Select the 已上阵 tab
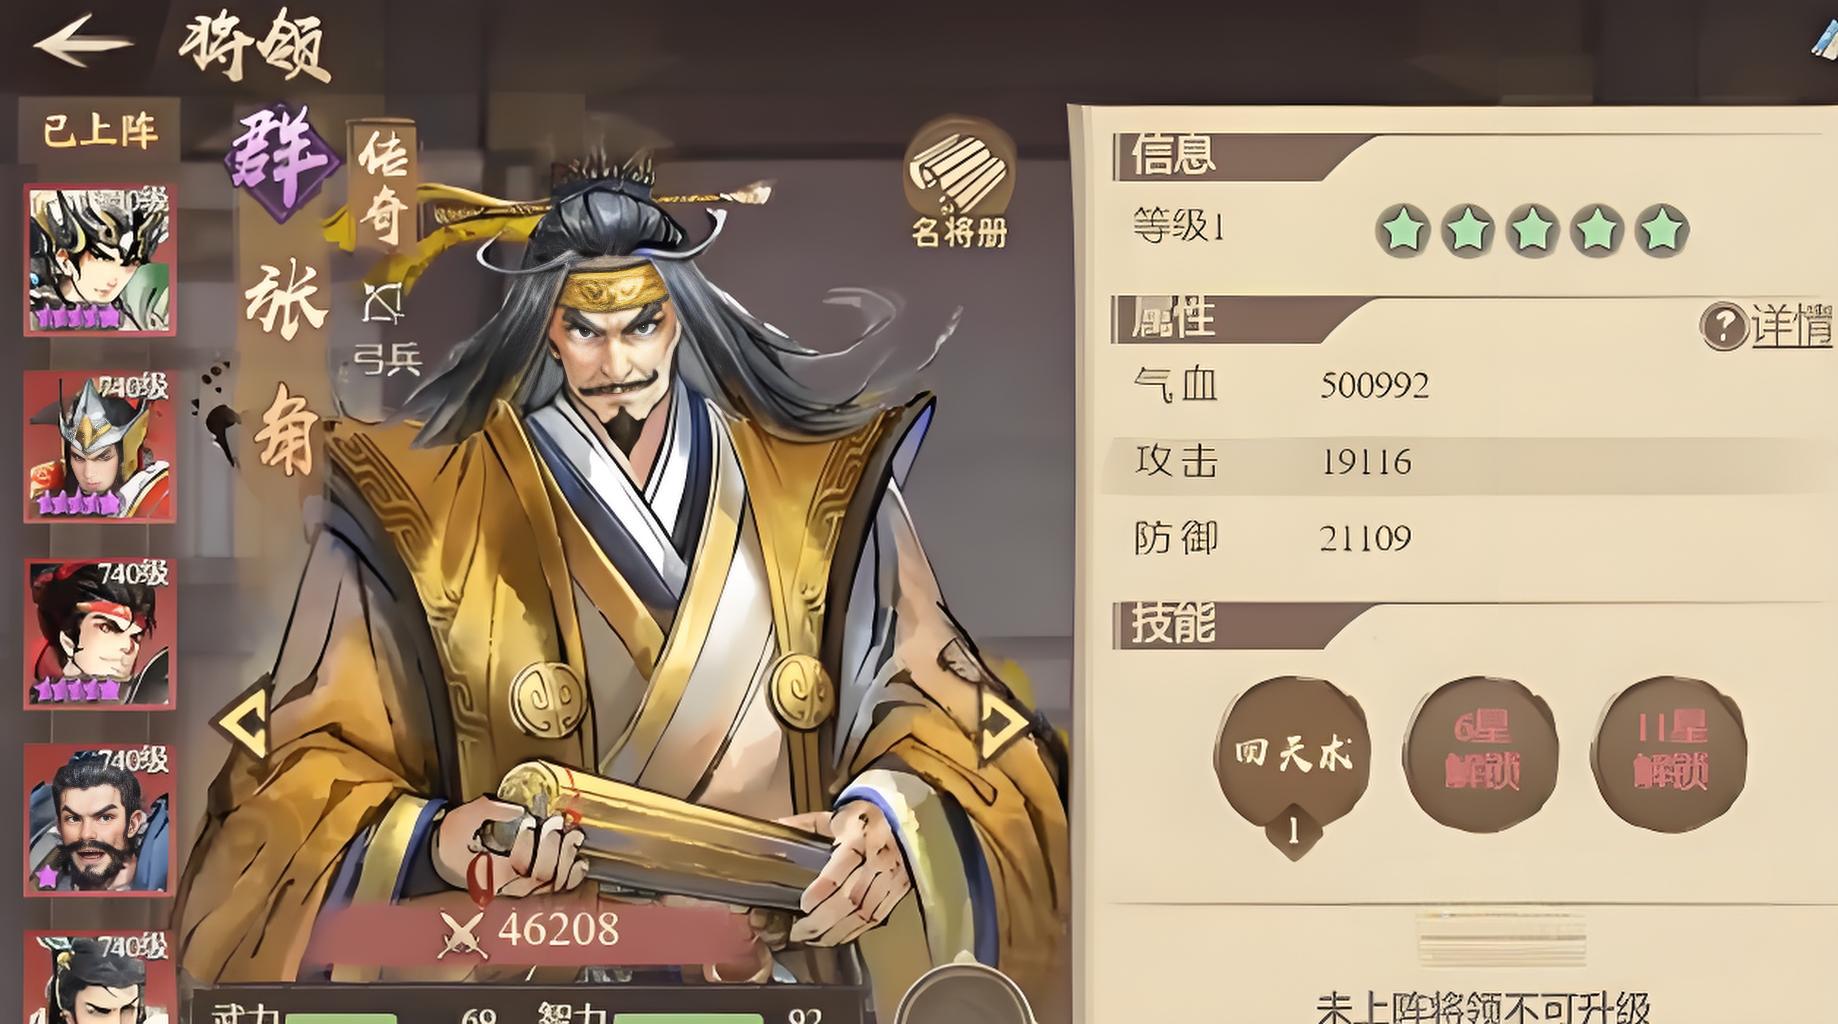This screenshot has height=1024, width=1838. click(x=99, y=130)
